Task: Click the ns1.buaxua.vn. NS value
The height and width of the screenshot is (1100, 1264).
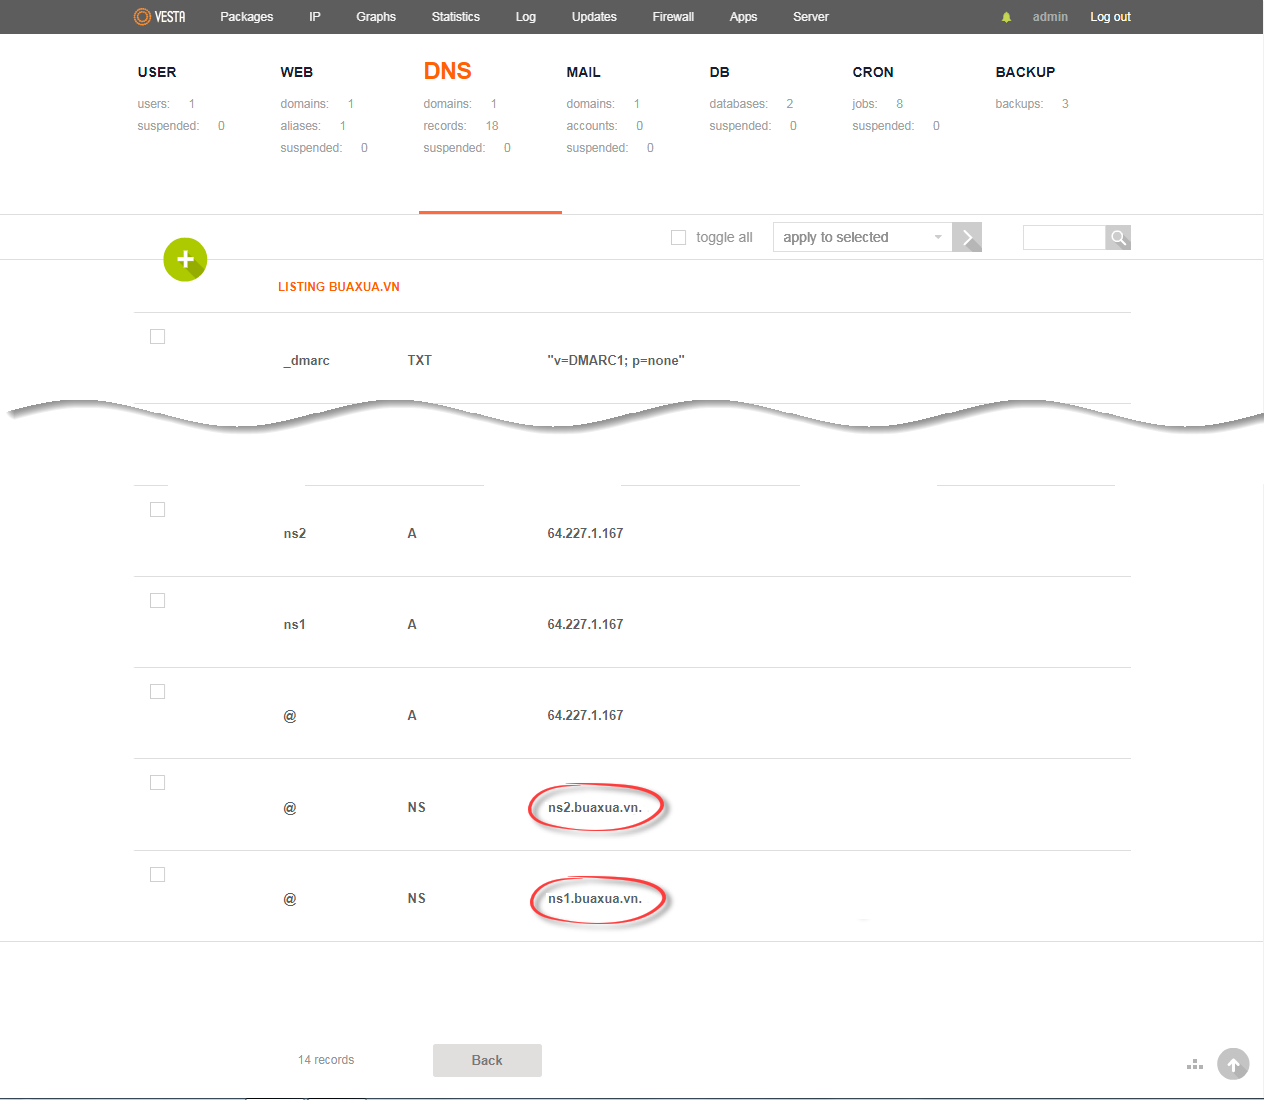Action: [x=595, y=898]
